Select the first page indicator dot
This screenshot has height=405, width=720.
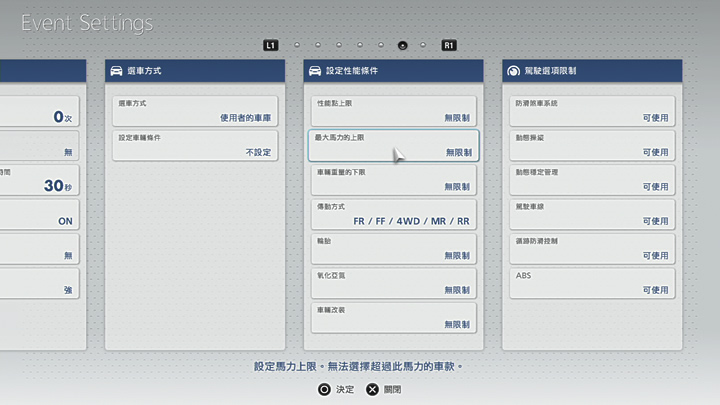296,45
